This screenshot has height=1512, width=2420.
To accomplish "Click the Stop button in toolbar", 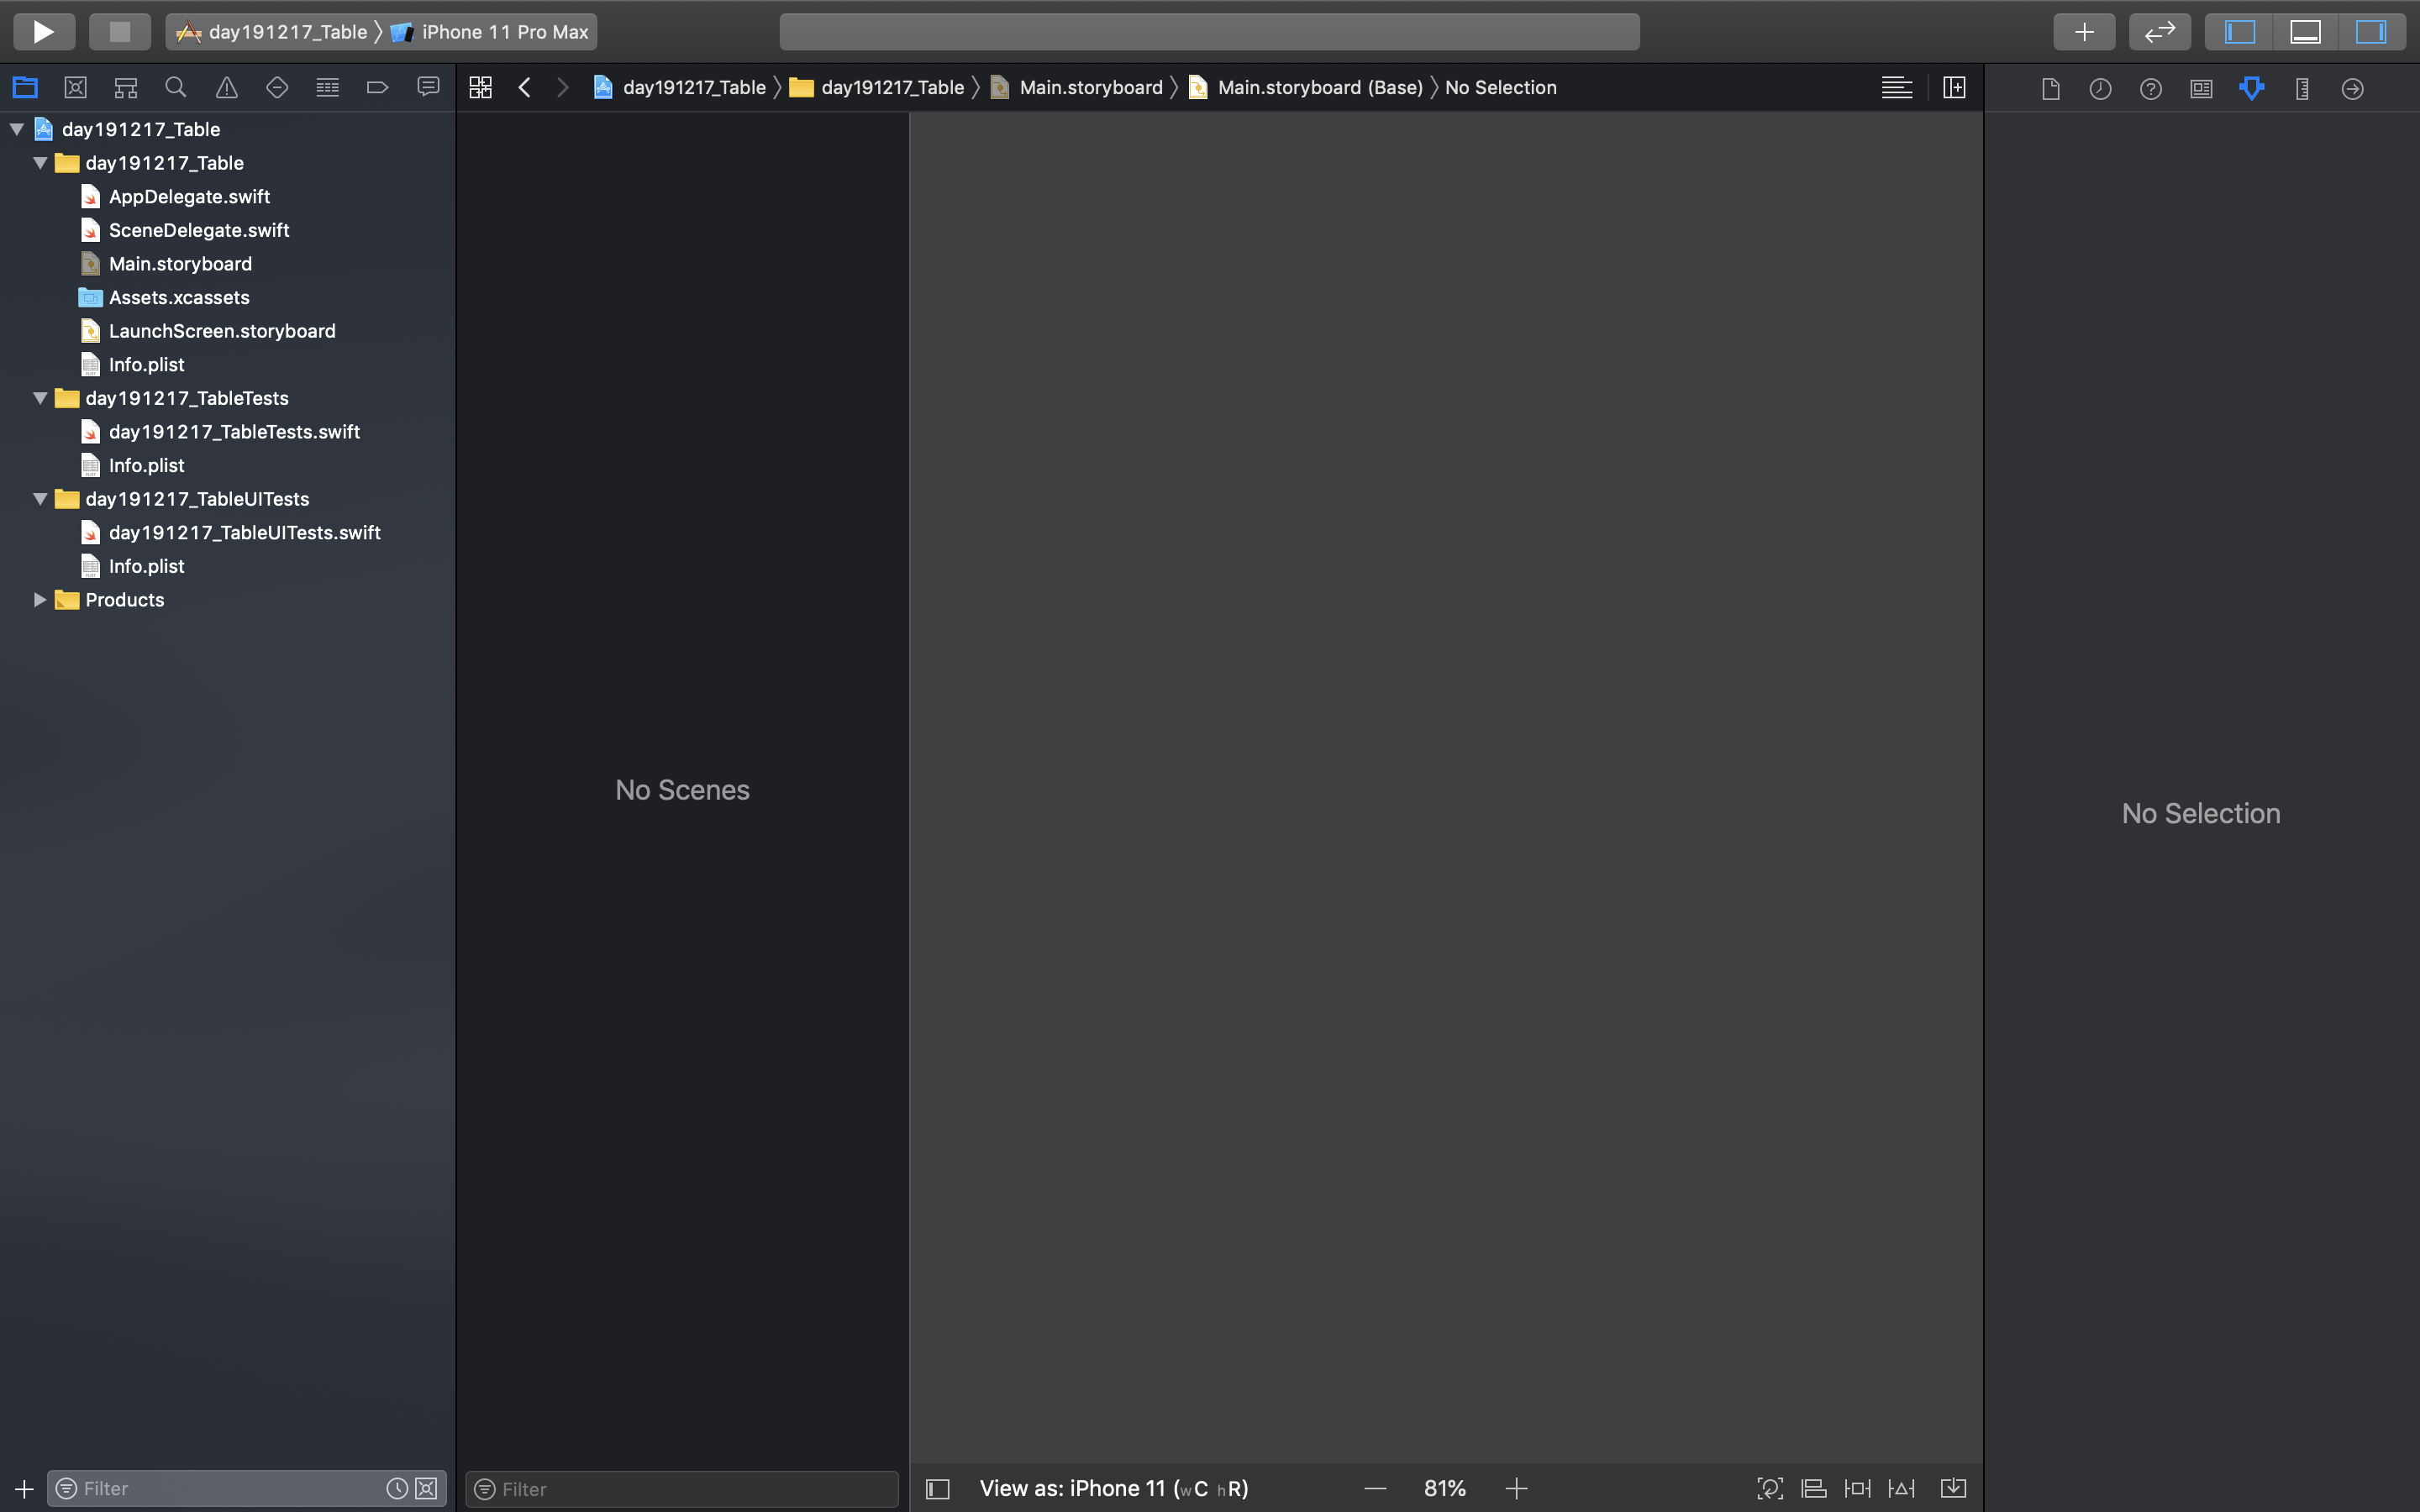I will click(120, 32).
